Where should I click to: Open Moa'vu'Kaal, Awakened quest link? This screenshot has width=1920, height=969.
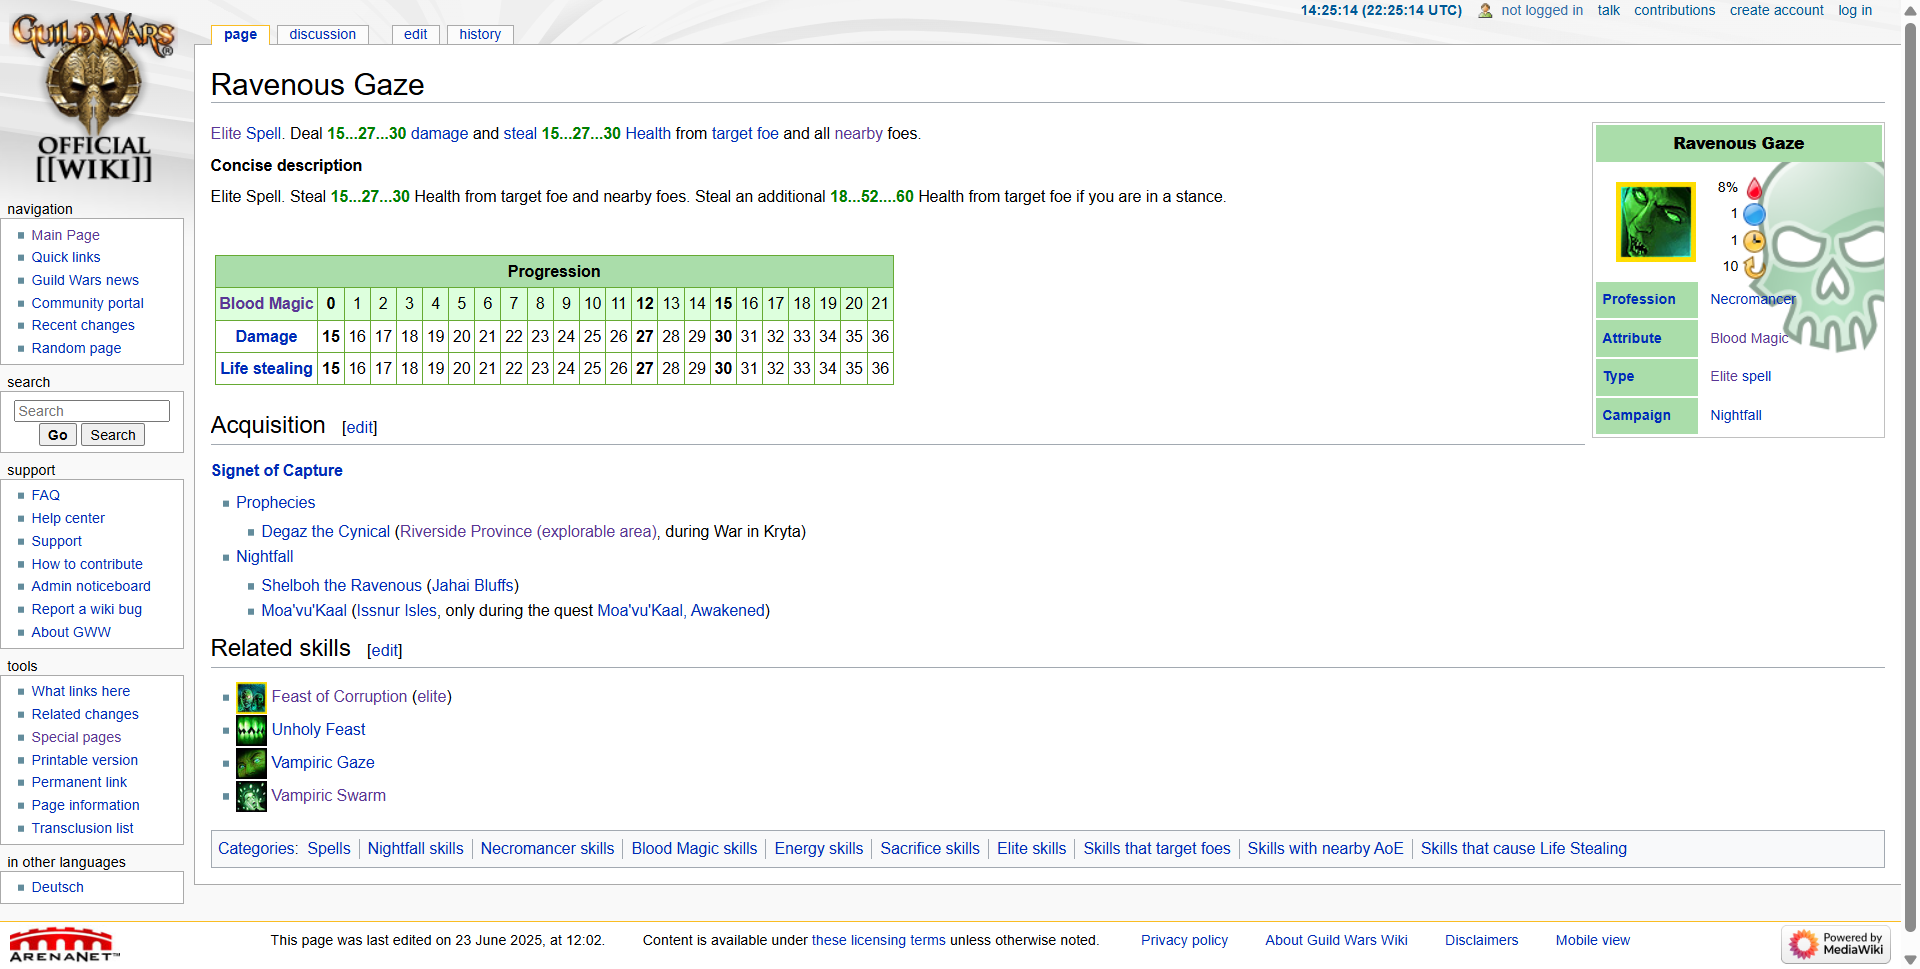(681, 611)
